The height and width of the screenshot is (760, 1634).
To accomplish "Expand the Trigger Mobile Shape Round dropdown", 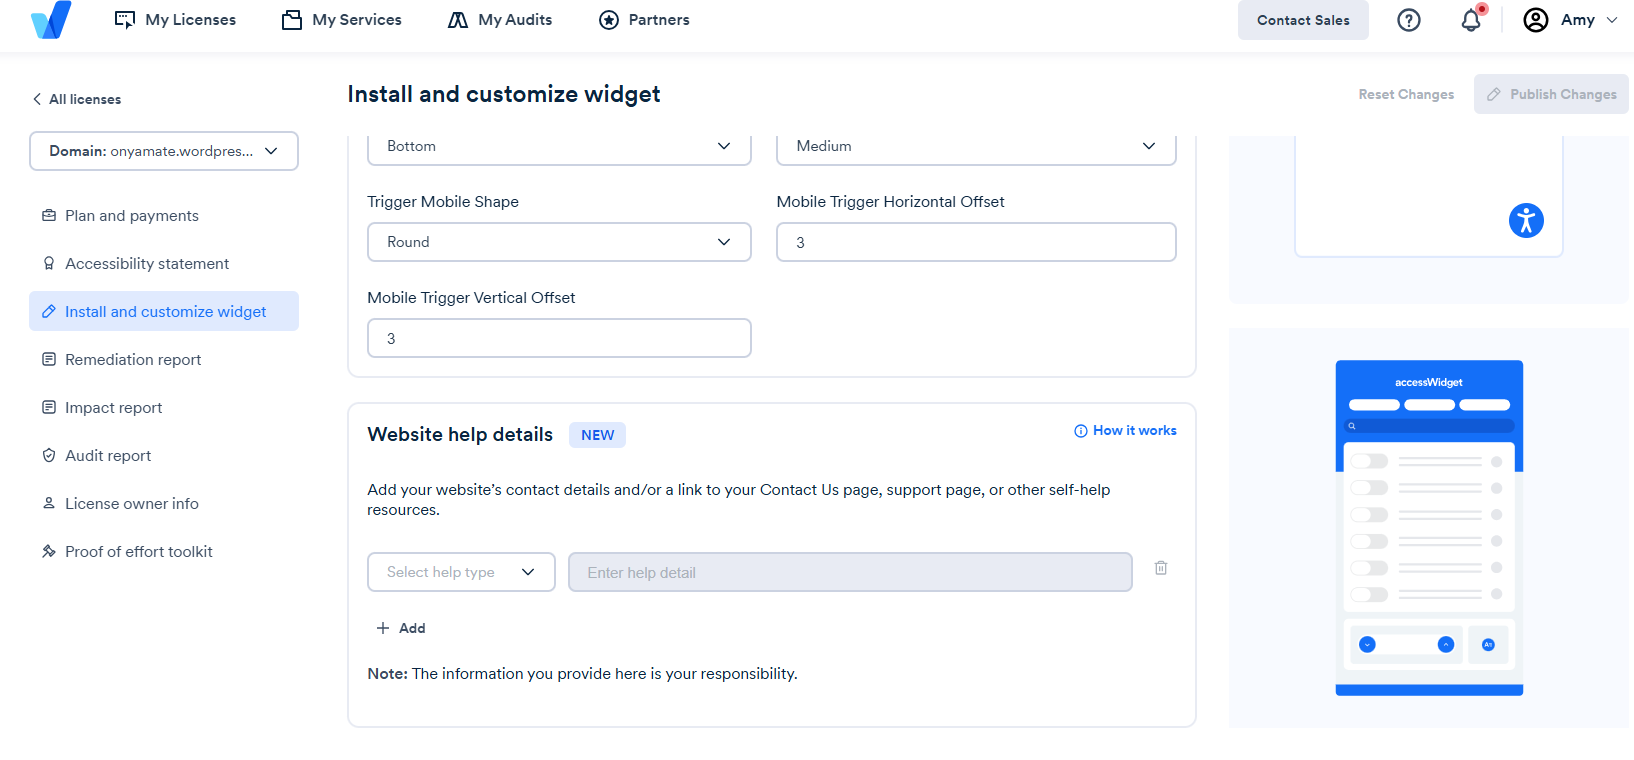I will pyautogui.click(x=559, y=242).
